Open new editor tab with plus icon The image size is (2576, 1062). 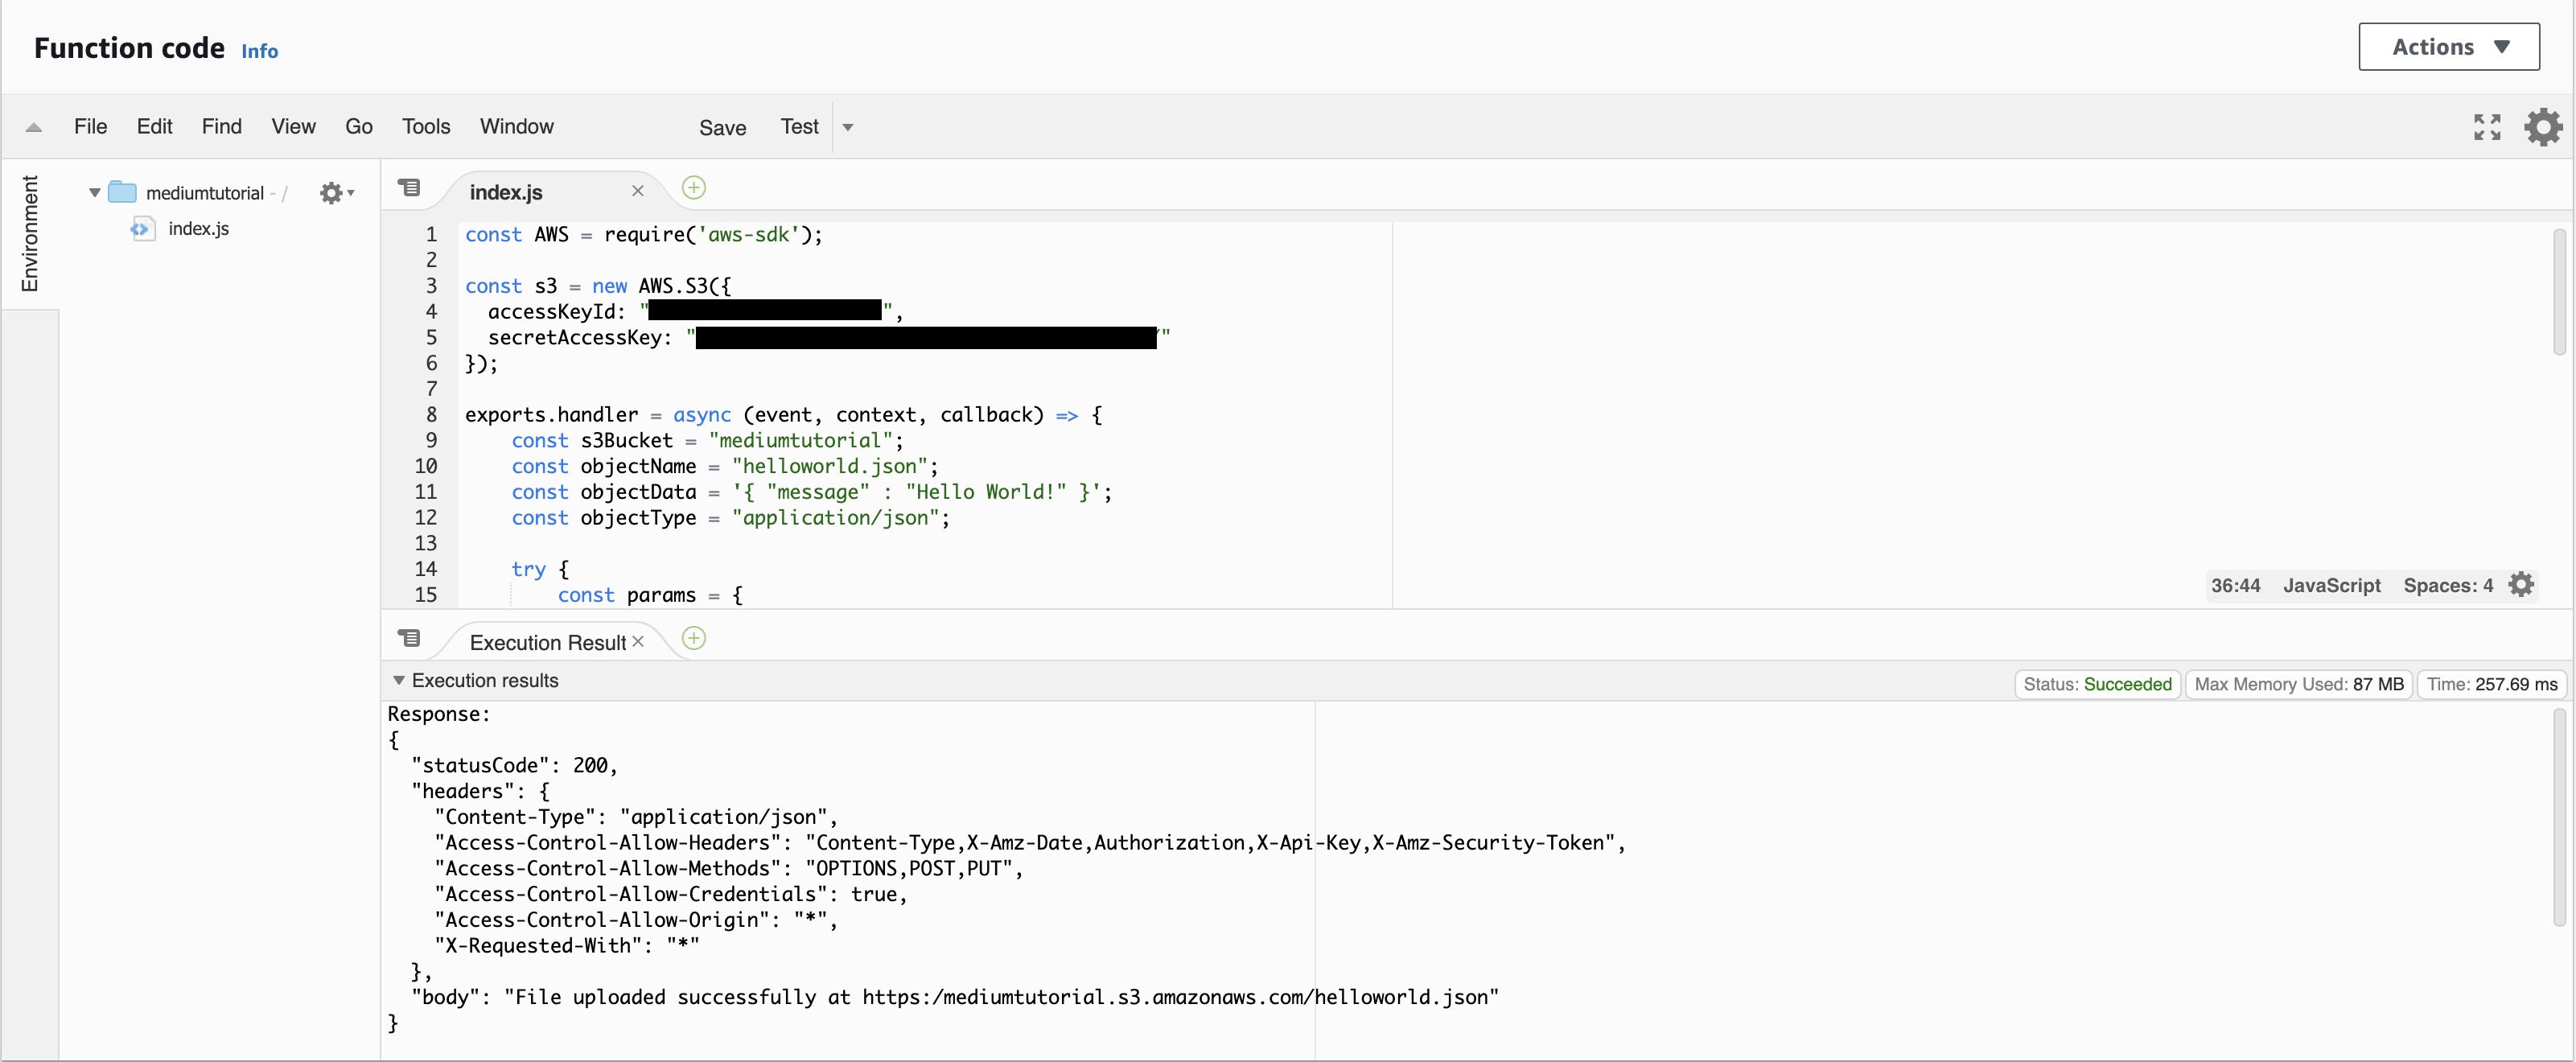tap(693, 188)
